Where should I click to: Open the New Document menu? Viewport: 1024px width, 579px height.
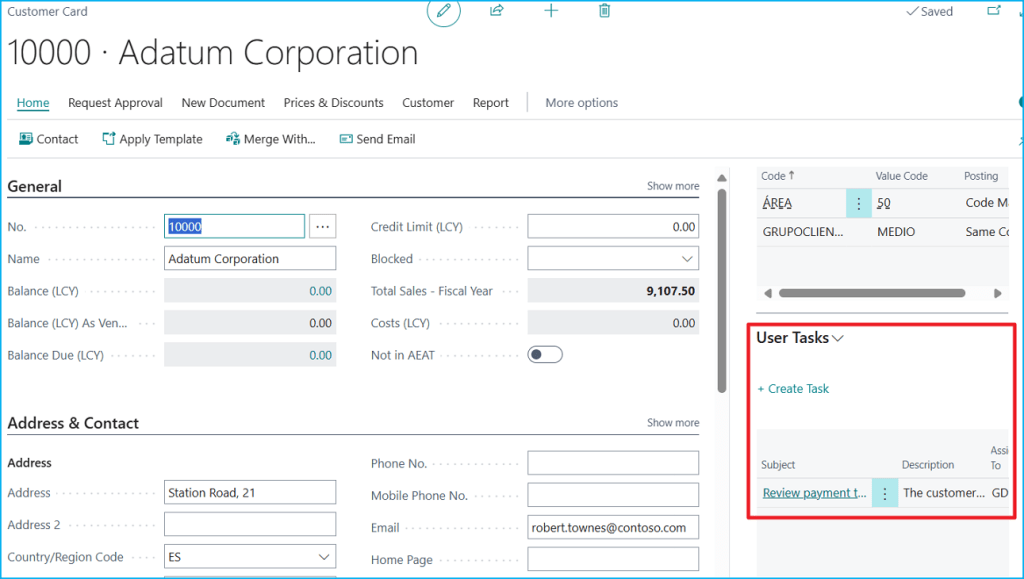click(x=223, y=103)
